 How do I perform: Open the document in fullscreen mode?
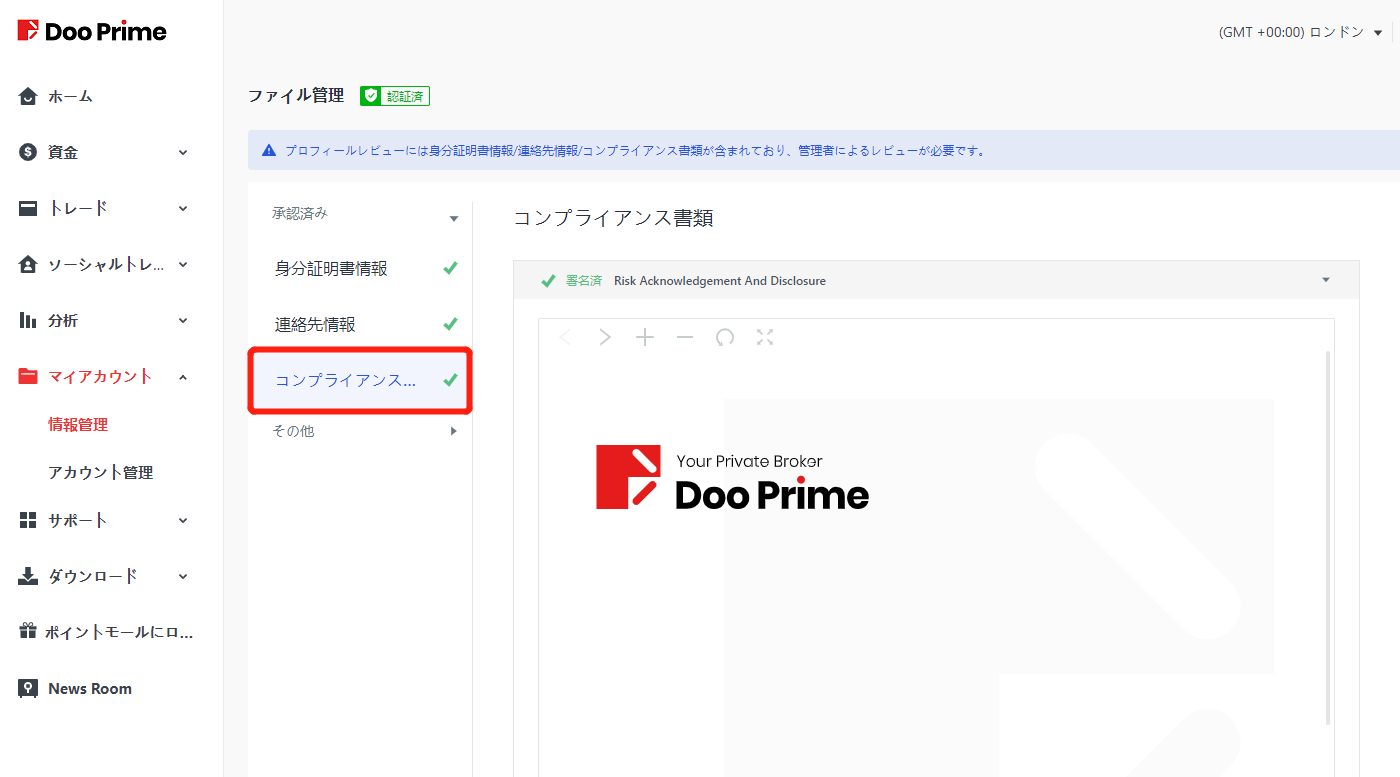pyautogui.click(x=765, y=337)
